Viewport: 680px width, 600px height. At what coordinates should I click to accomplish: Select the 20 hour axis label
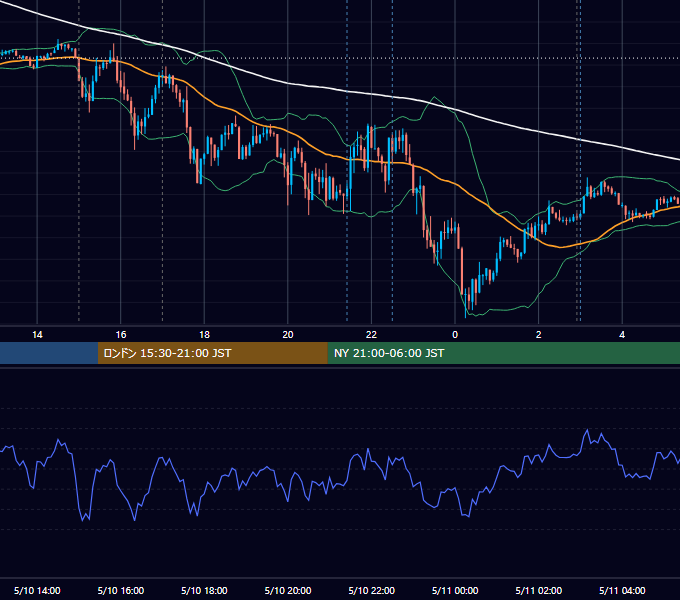tap(288, 335)
